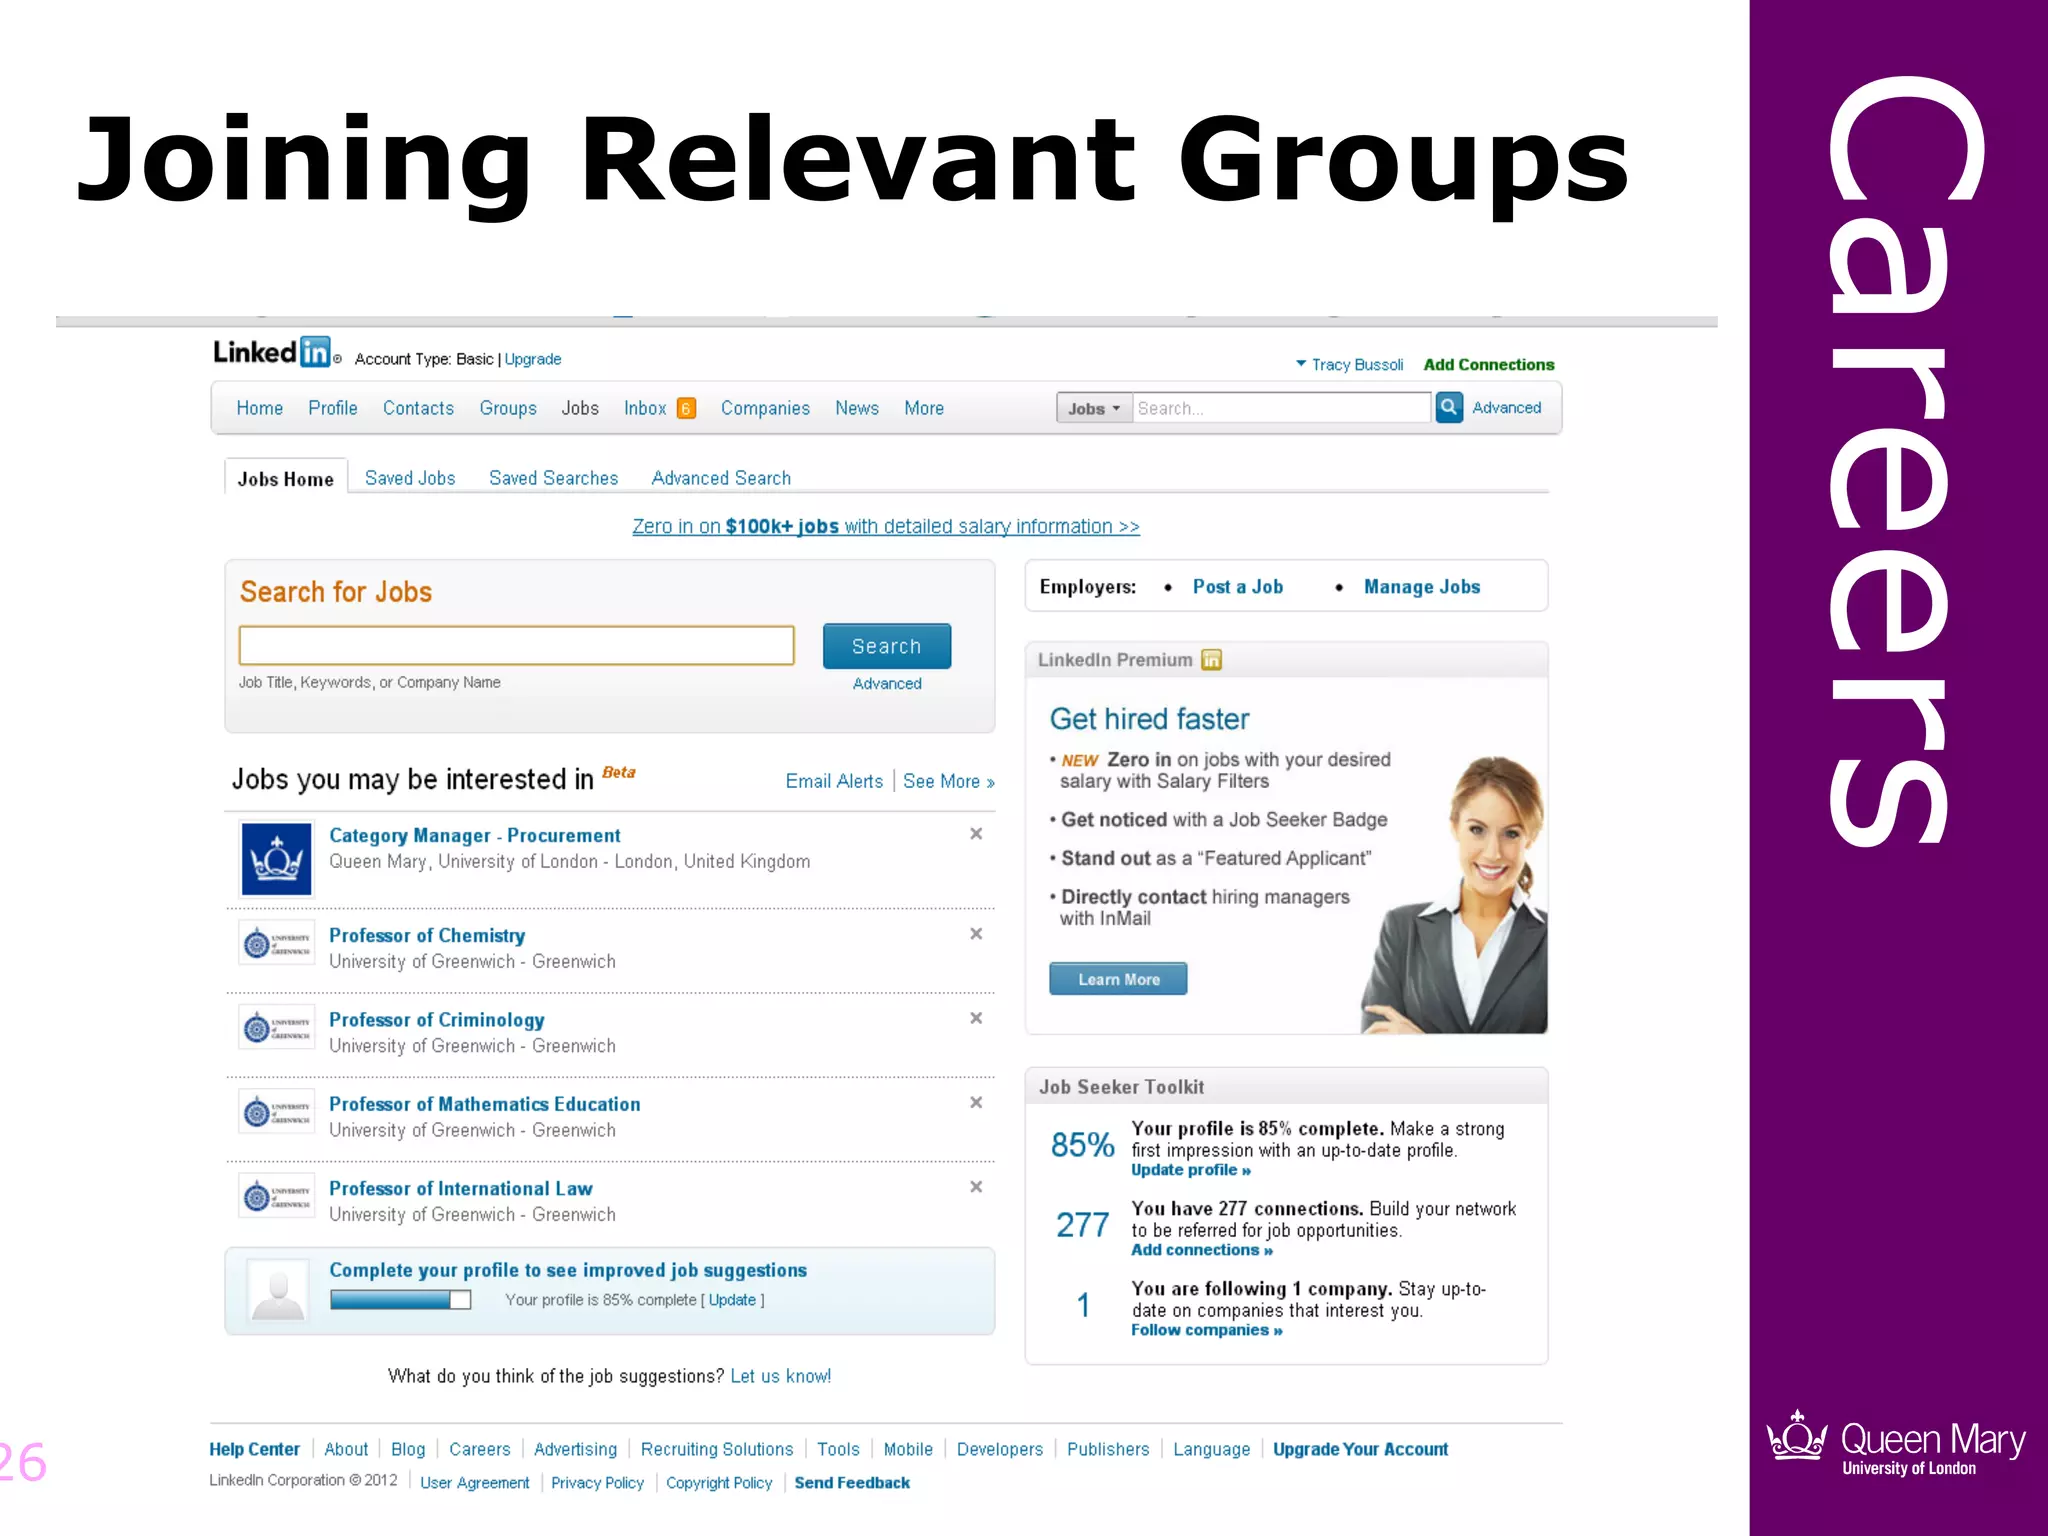
Task: Click the magnifier search button in nav bar
Action: pyautogui.click(x=1449, y=407)
